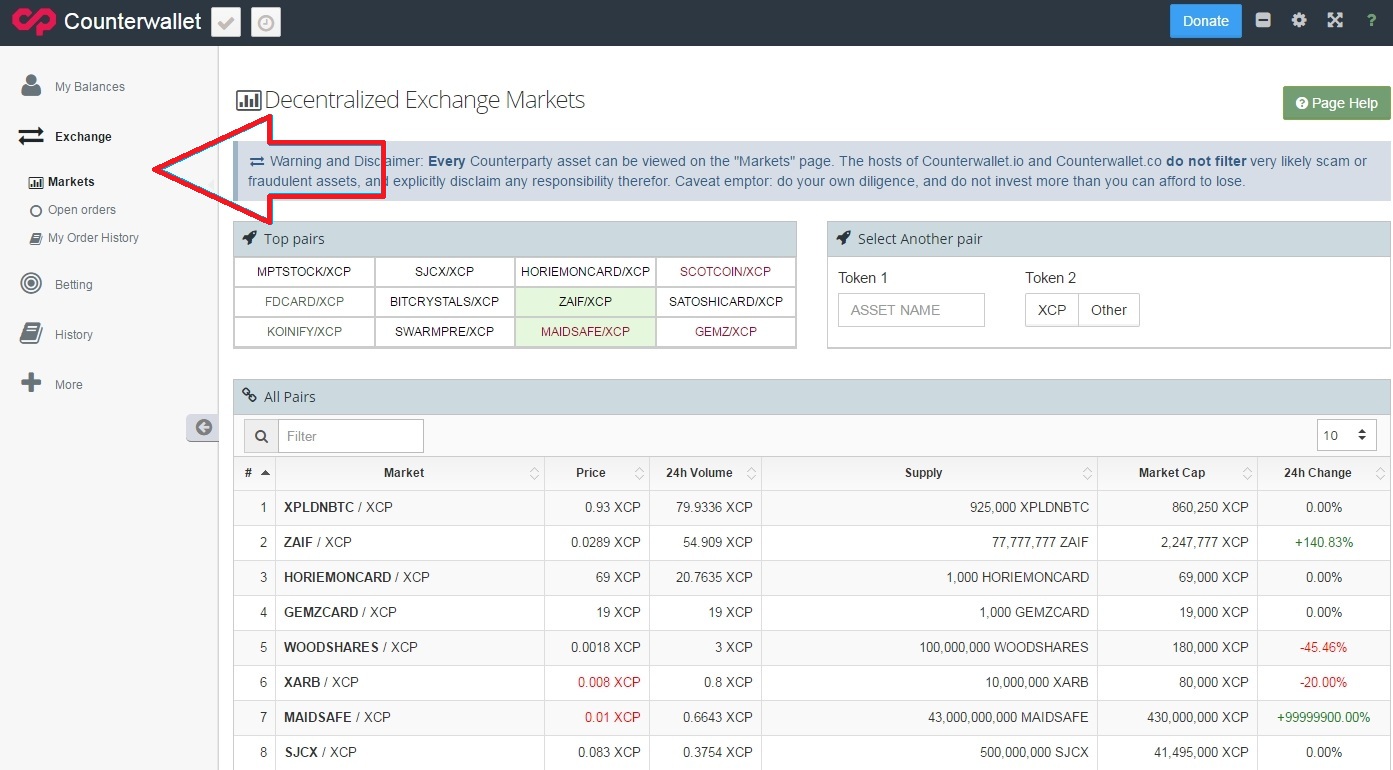Click the My Balances person icon
Screen dimensions: 1393x770
[x=31, y=85]
